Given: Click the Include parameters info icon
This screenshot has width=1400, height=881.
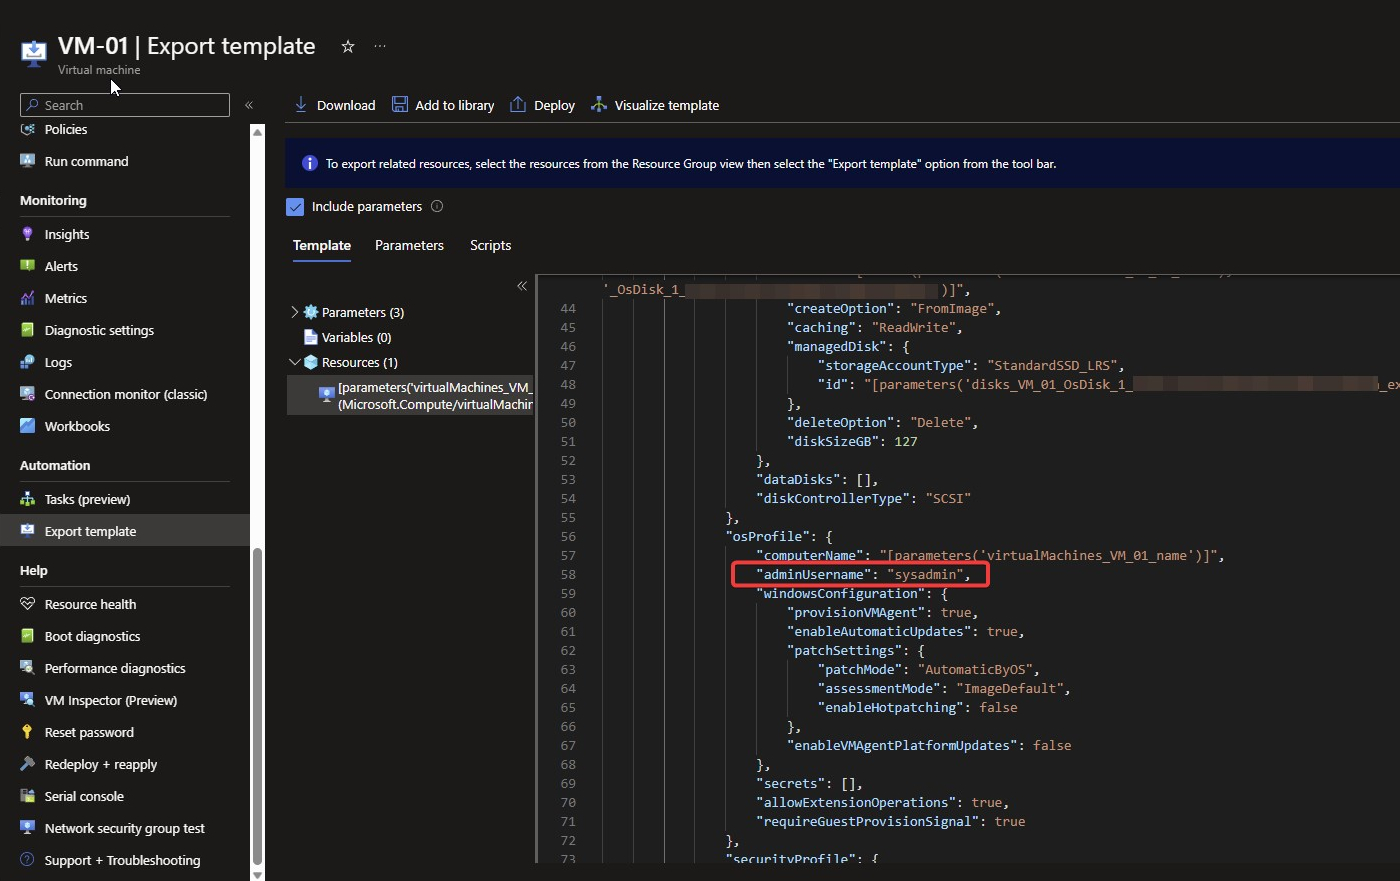Looking at the screenshot, I should [x=437, y=207].
